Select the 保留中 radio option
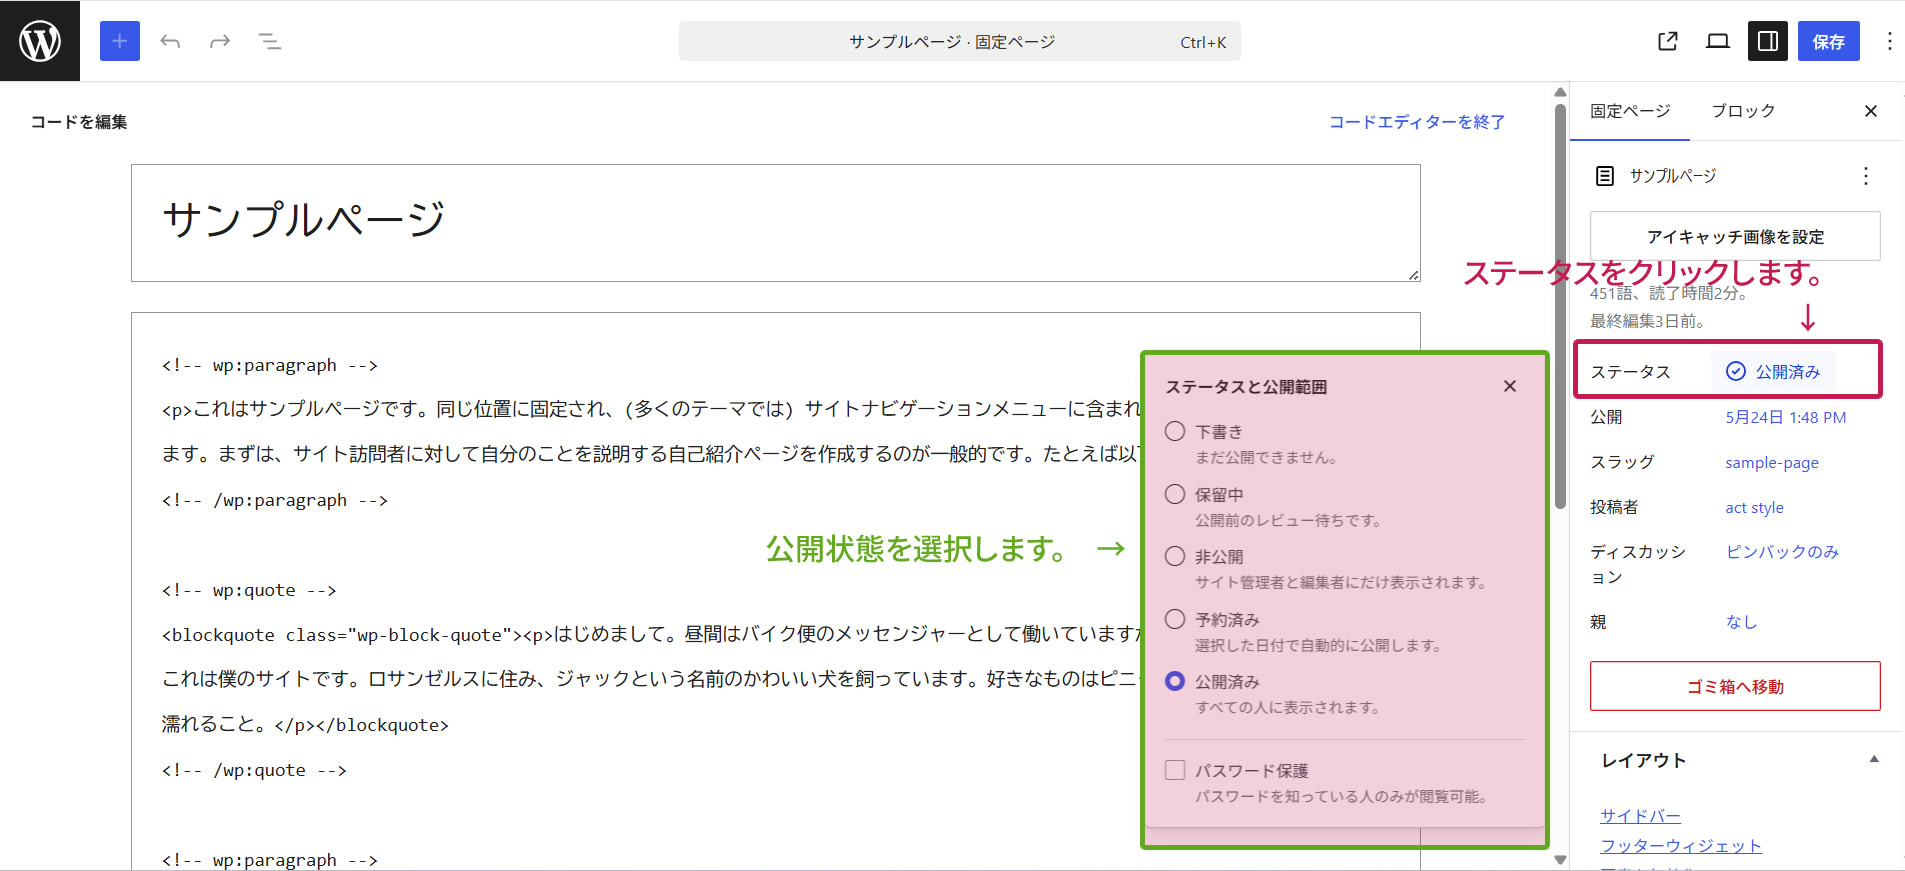This screenshot has height=871, width=1905. point(1175,494)
